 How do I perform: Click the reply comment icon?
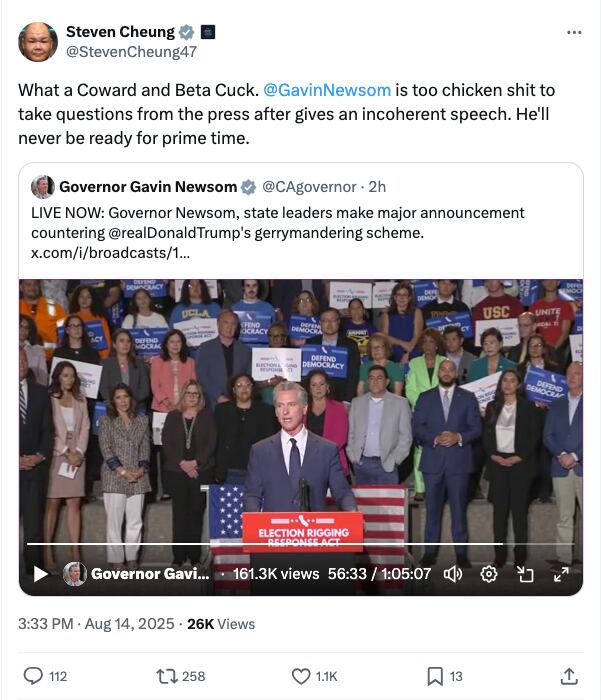click(33, 676)
